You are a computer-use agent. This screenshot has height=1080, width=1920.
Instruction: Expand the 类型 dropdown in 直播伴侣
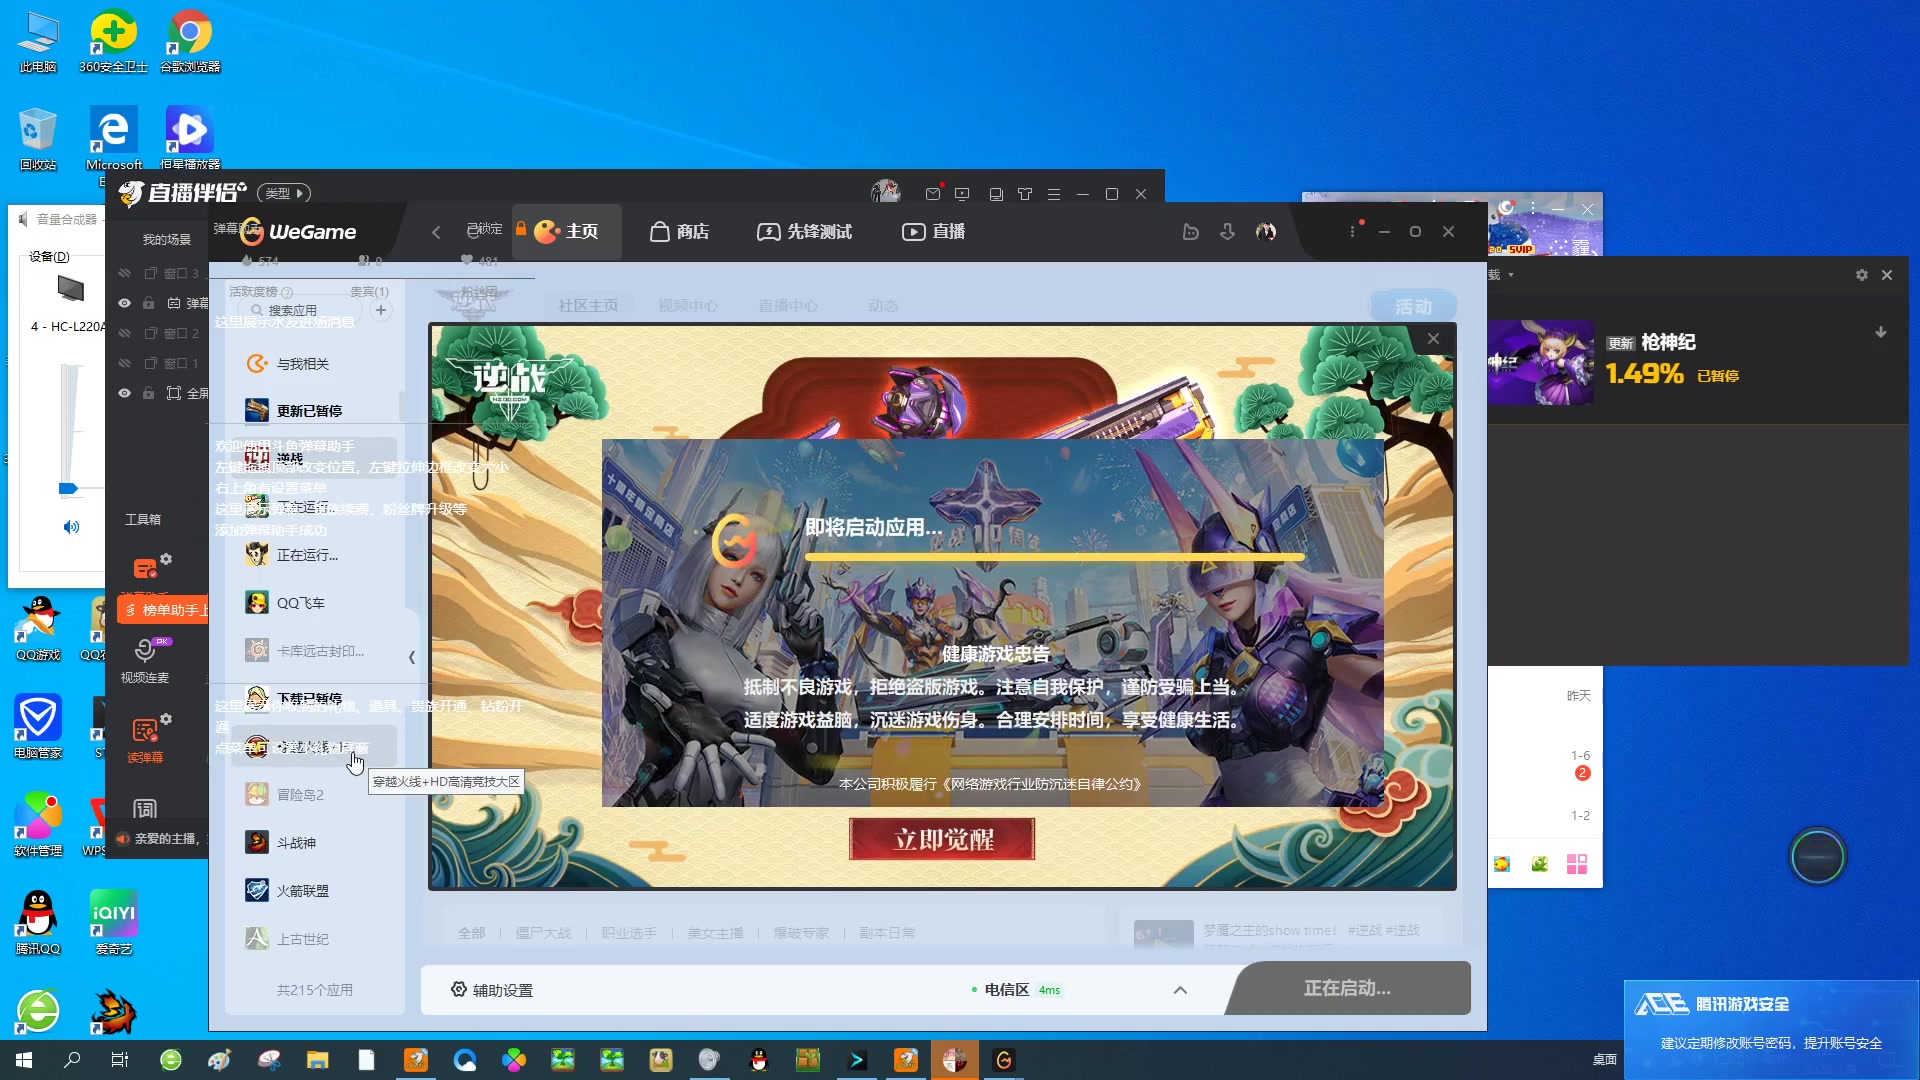pos(285,193)
